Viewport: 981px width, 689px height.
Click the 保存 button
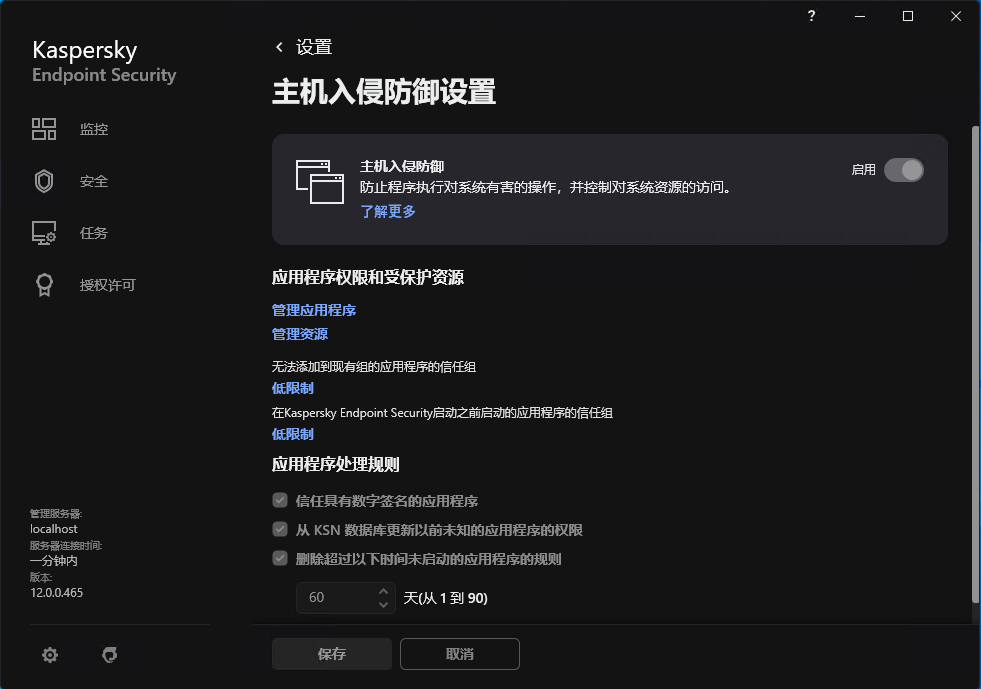coord(332,654)
